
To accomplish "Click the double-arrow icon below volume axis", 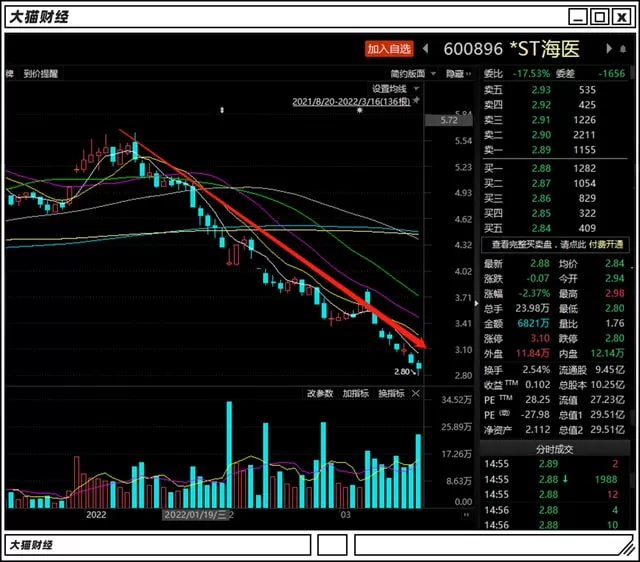I will pyautogui.click(x=466, y=515).
